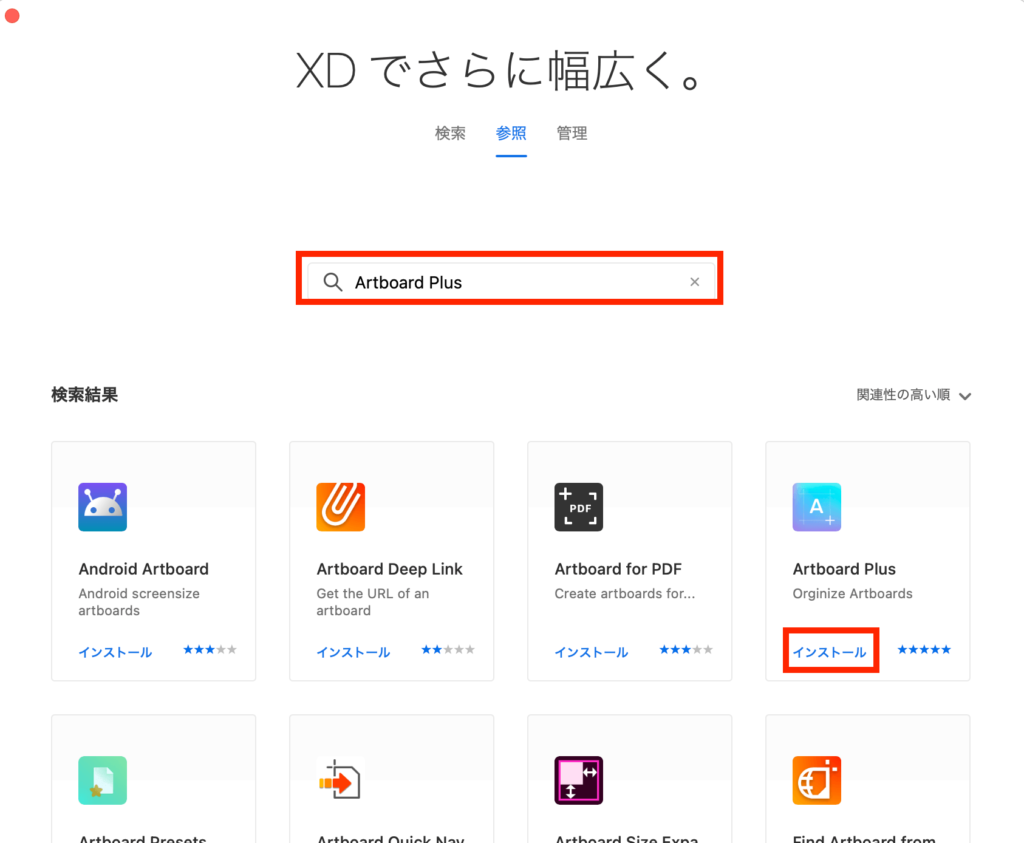This screenshot has width=1024, height=843.
Task: View star rating of Artboard for PDF
Action: 686,650
